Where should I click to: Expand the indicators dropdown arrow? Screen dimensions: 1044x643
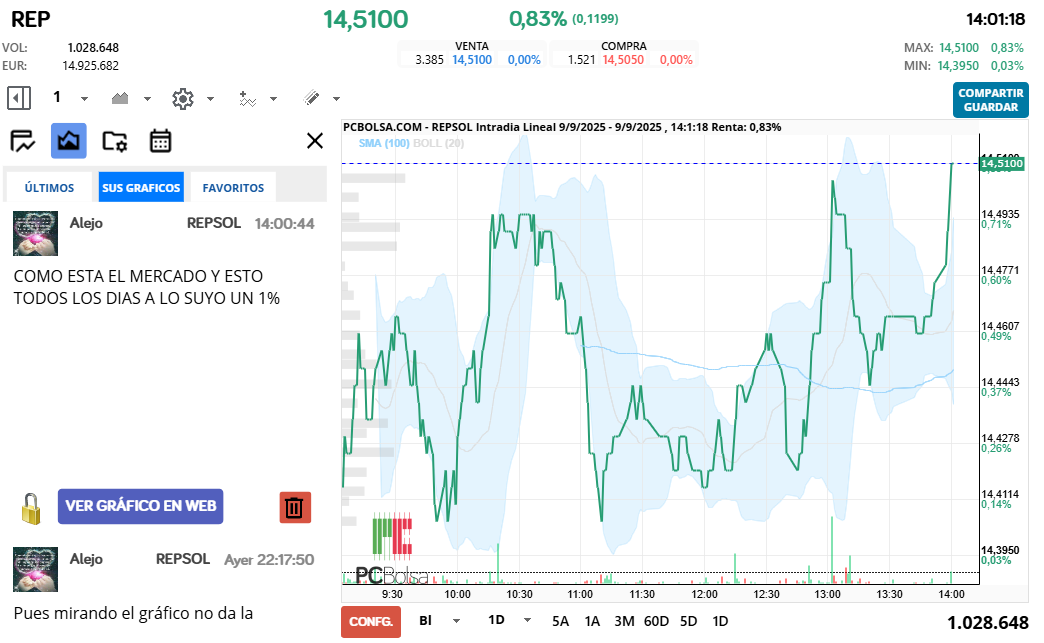274,99
